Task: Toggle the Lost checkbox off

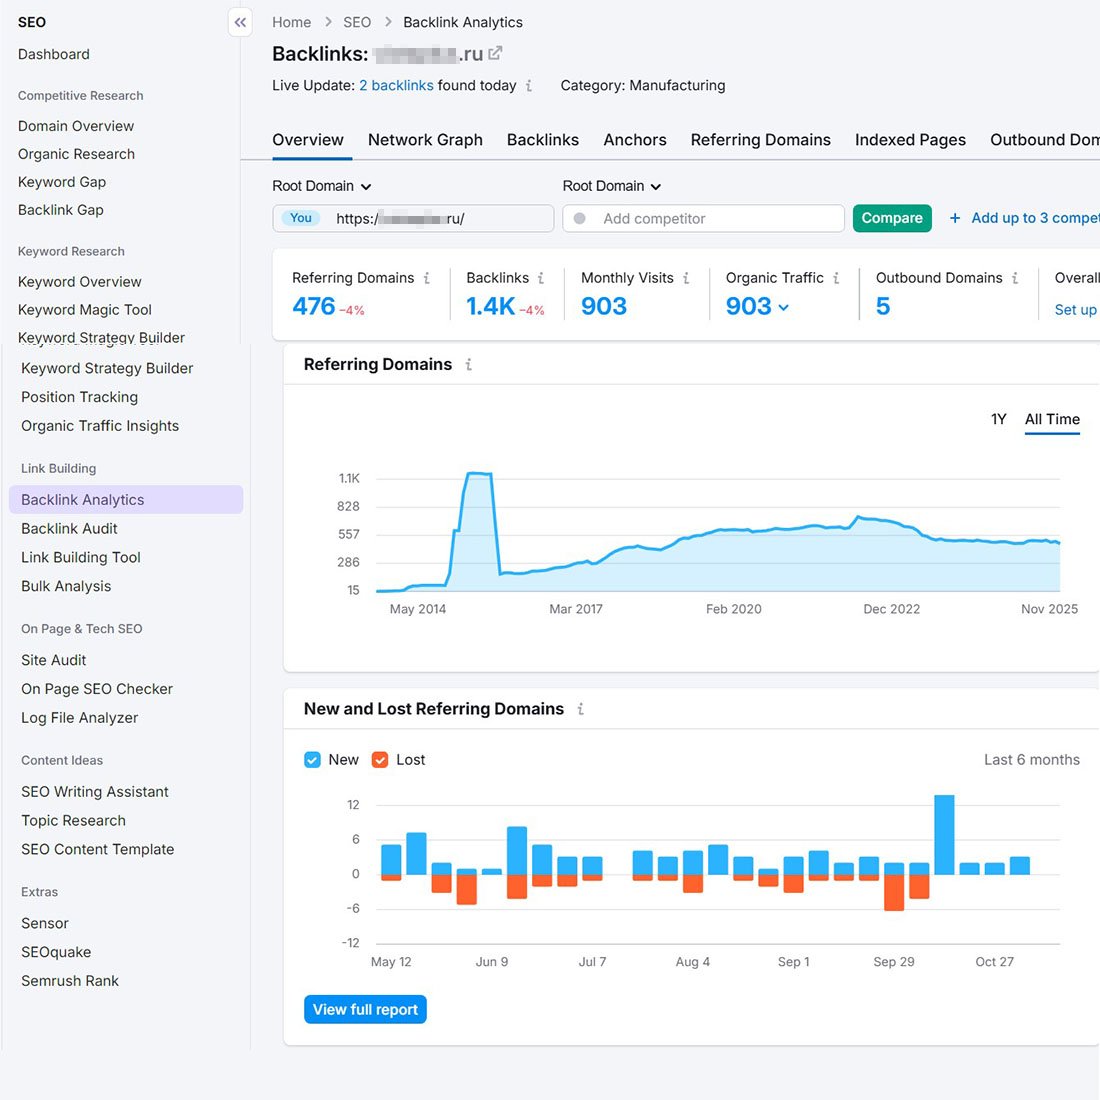Action: 380,760
